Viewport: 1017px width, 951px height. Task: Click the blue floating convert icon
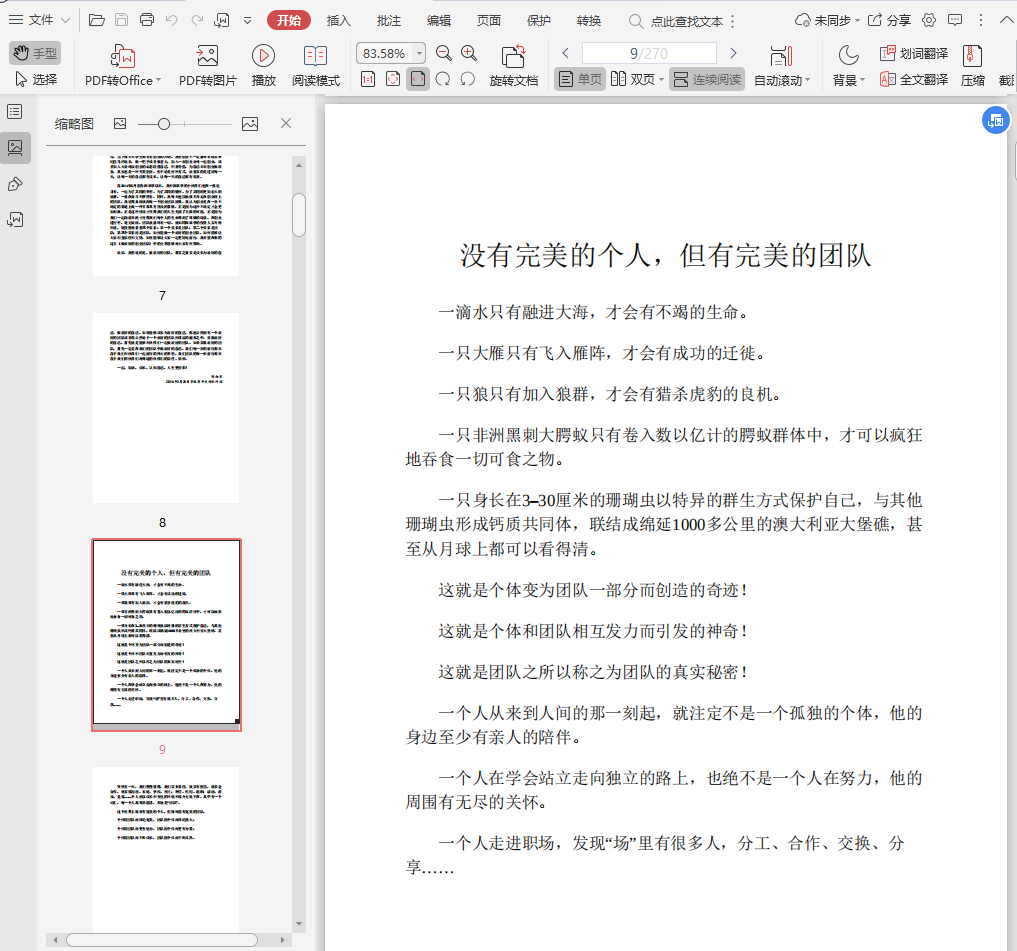[x=996, y=121]
